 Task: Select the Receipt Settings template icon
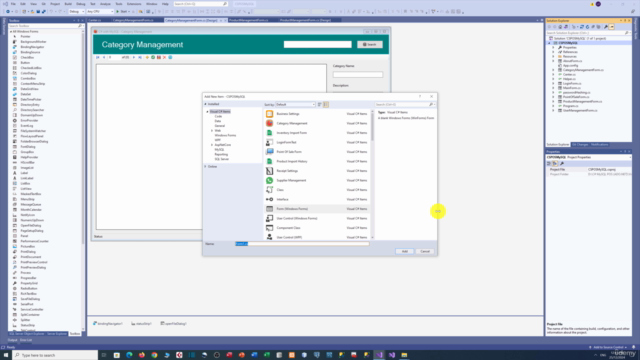(x=269, y=171)
